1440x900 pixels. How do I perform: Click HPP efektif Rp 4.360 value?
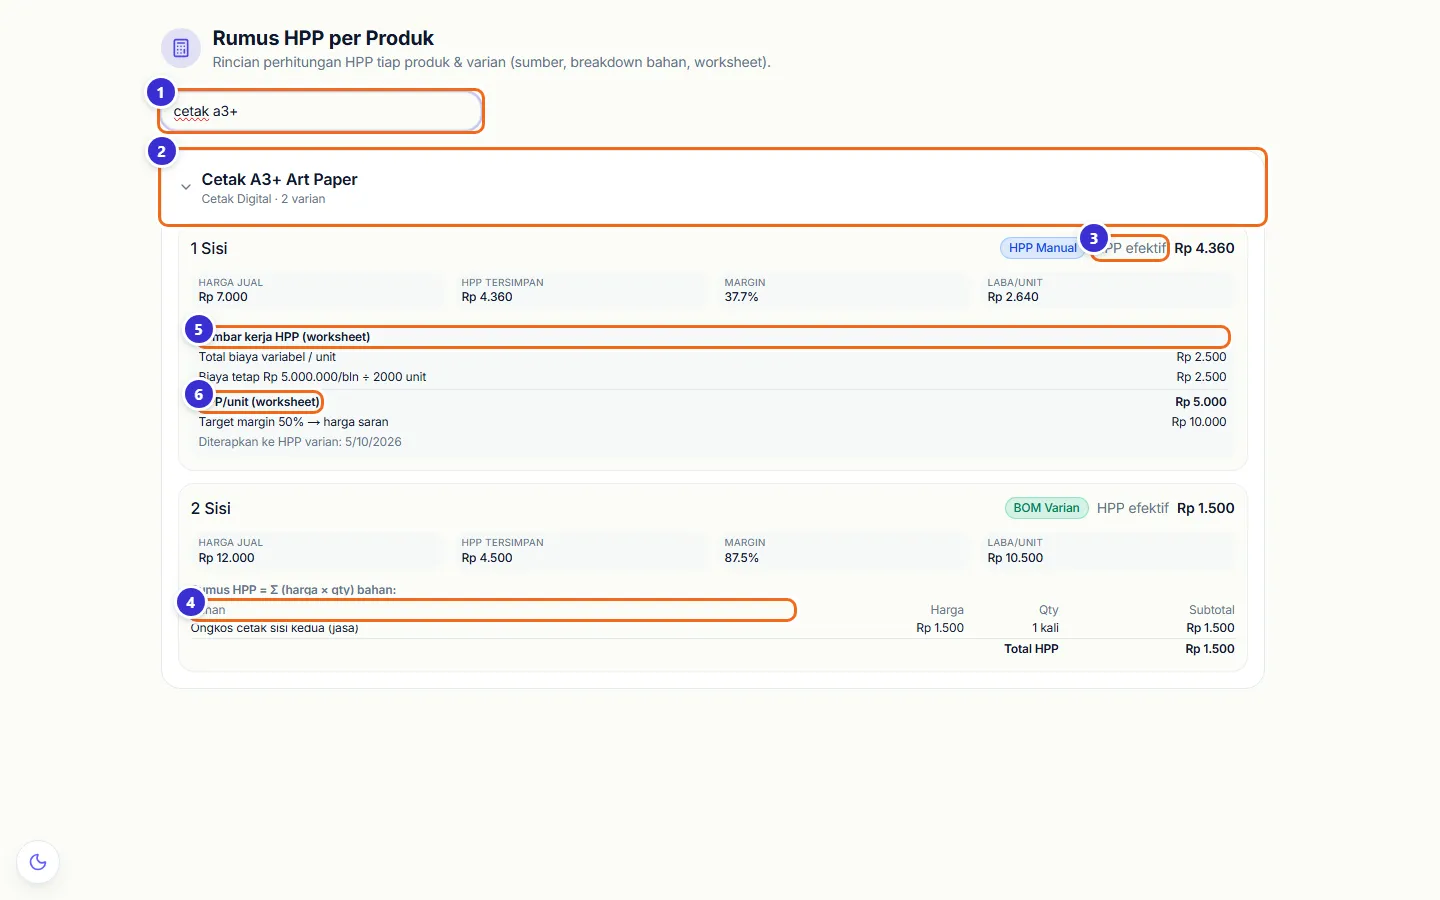[x=1204, y=248]
